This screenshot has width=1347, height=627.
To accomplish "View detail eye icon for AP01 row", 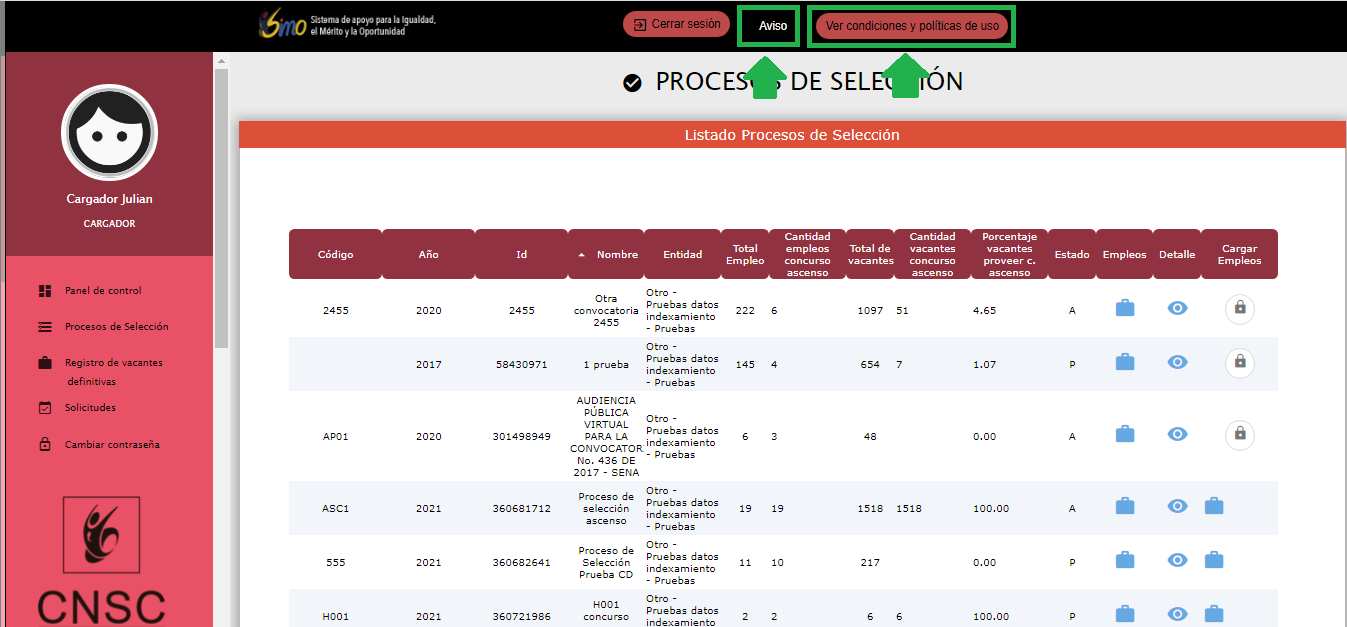I will coord(1178,434).
